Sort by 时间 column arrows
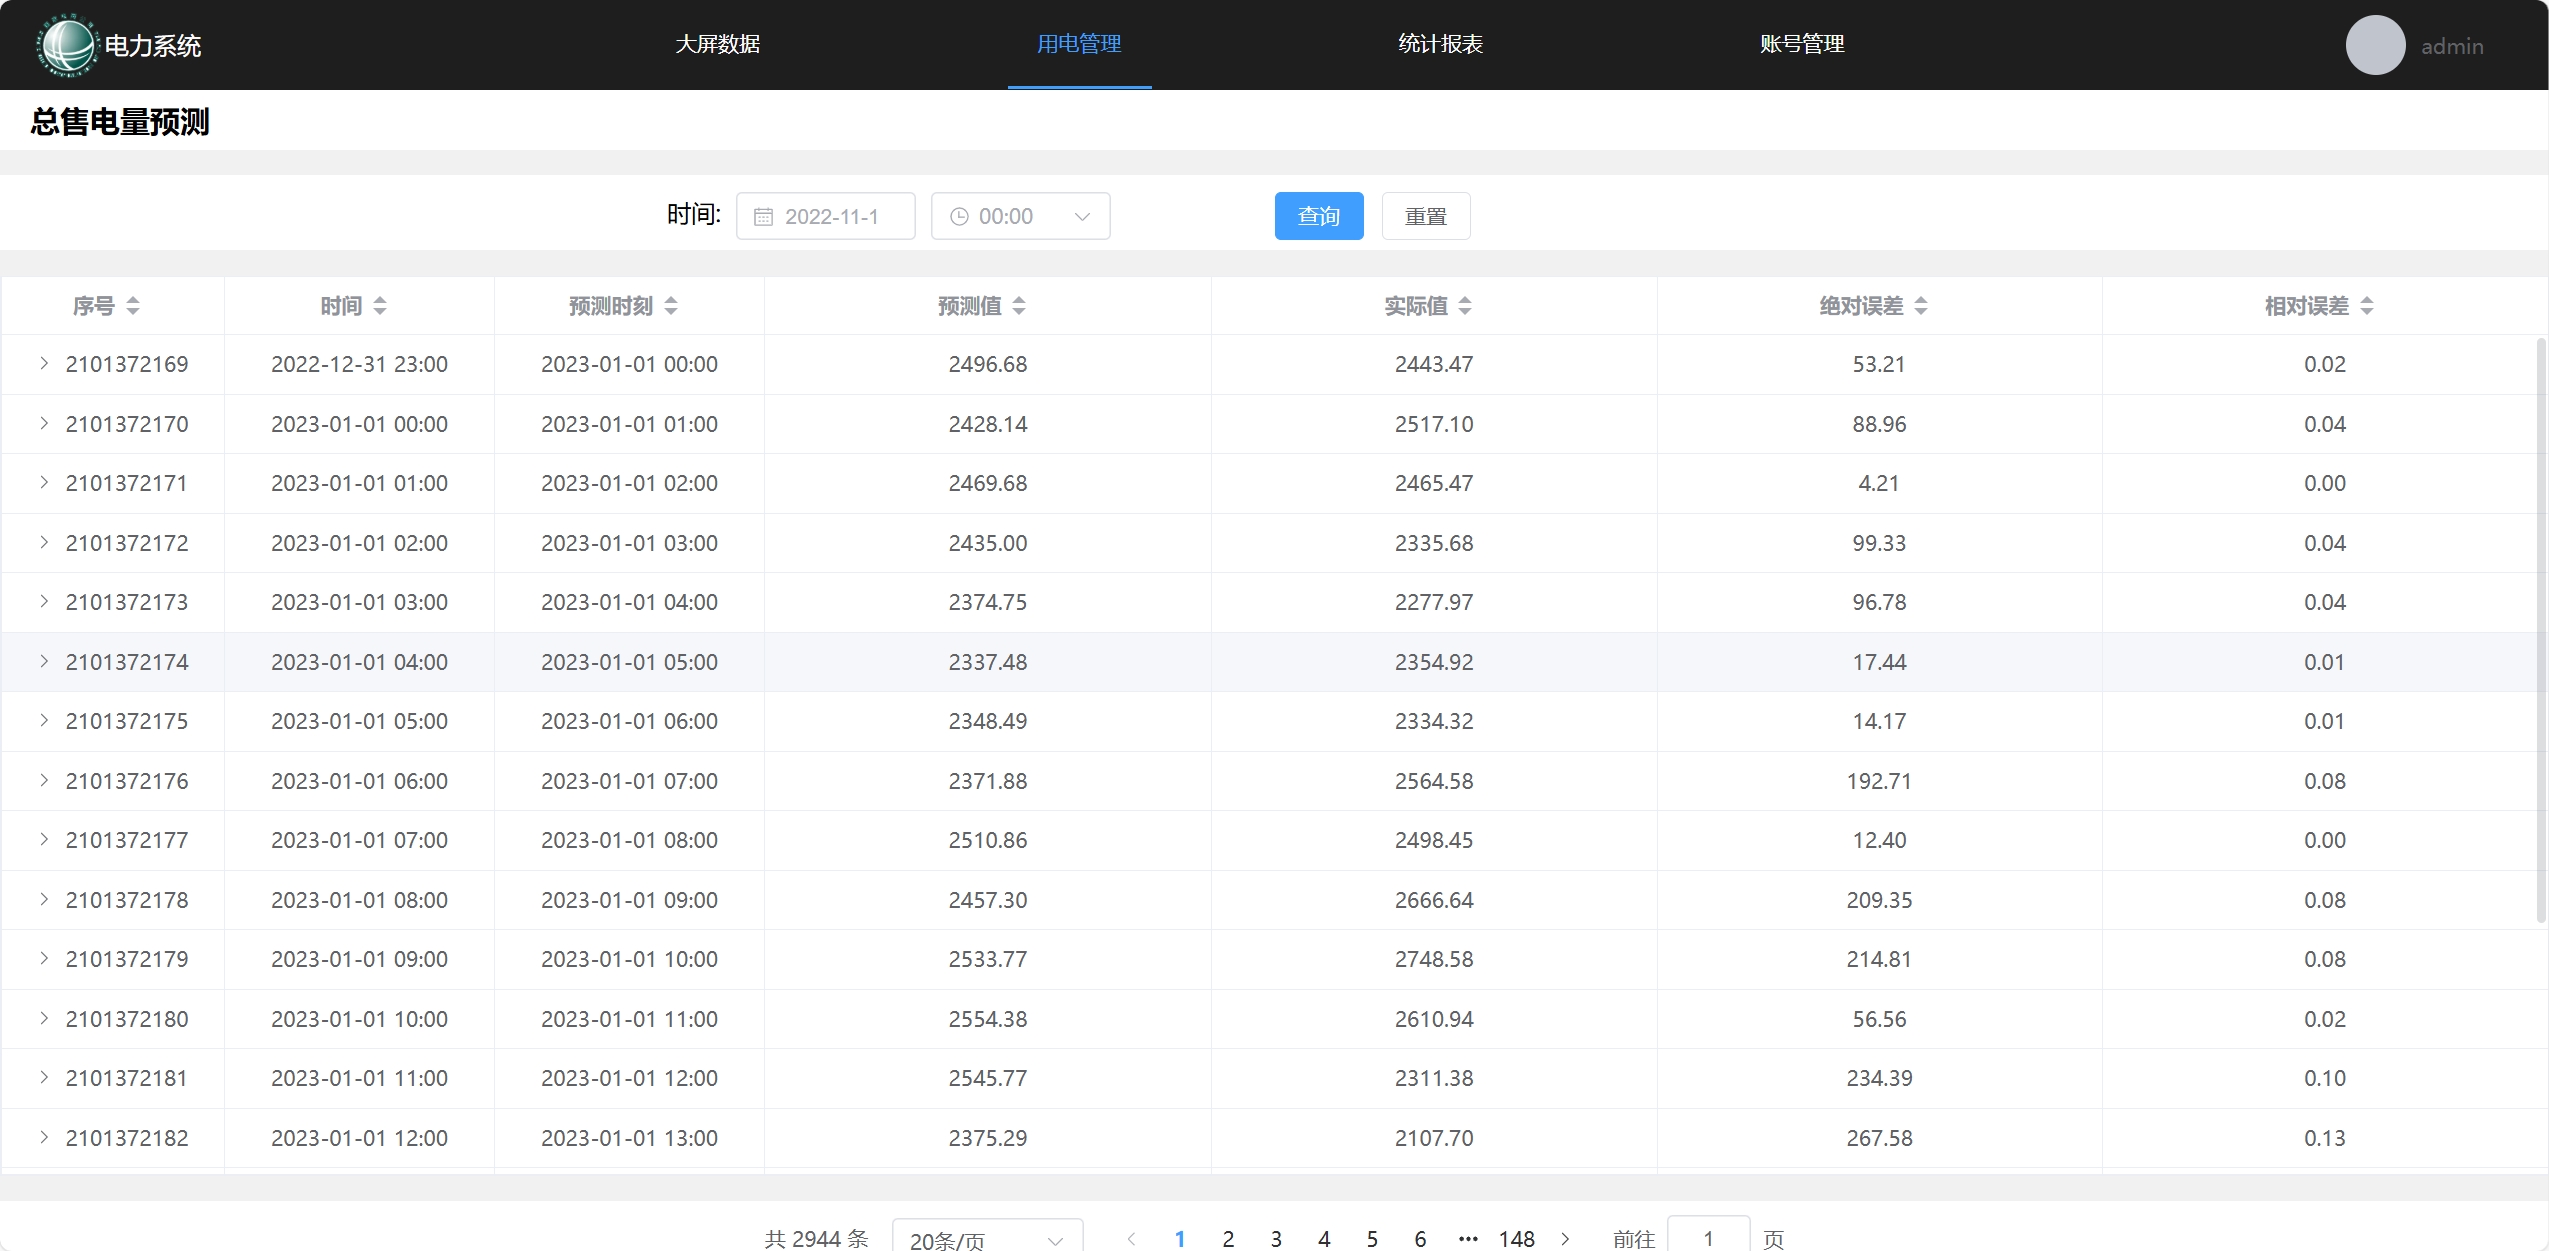Screen dimensions: 2549x1251 pos(380,306)
